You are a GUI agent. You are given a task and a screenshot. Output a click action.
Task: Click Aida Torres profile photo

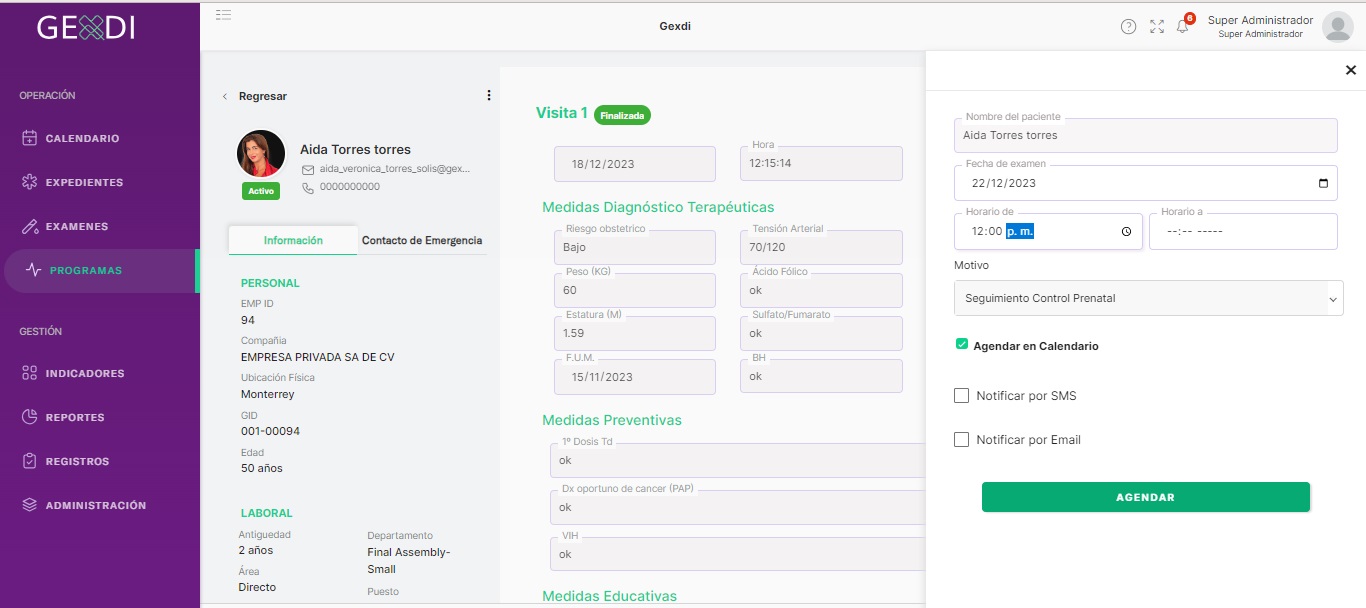[x=261, y=154]
